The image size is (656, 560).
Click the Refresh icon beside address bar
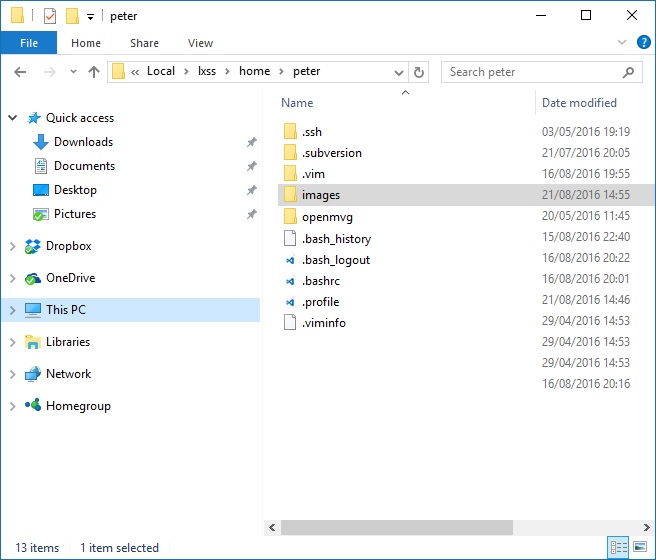(419, 72)
